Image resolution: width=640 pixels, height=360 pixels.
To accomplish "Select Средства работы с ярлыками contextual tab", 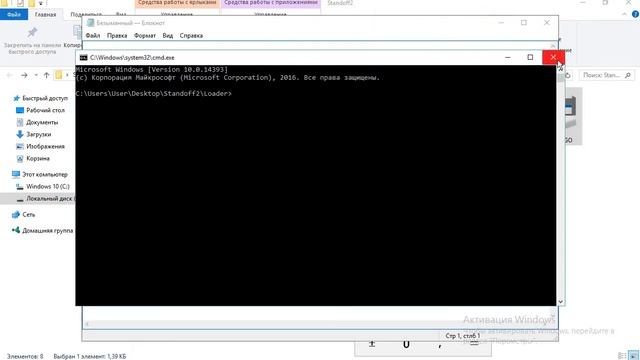I will click(x=177, y=3).
